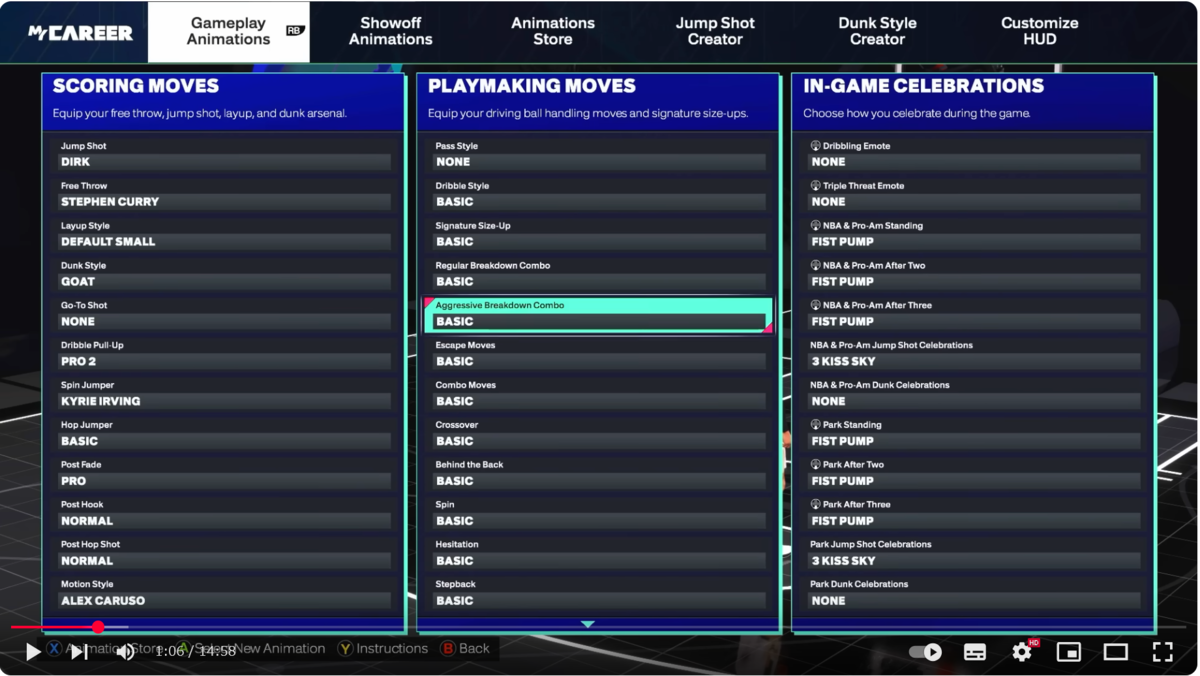This screenshot has height=676, width=1200.
Task: Open Dunk Style Creator tab
Action: pyautogui.click(x=877, y=31)
